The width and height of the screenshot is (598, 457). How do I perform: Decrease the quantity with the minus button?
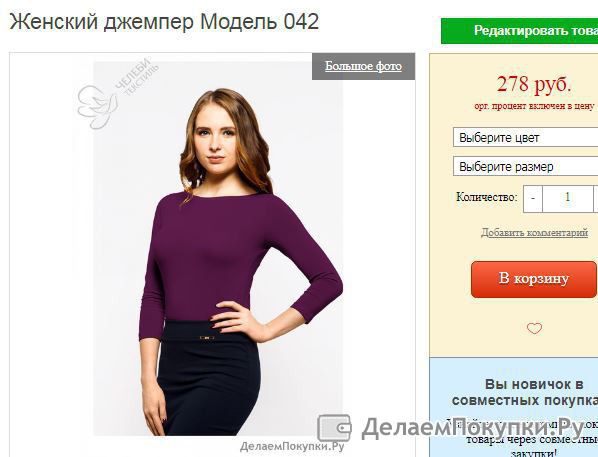coord(533,198)
